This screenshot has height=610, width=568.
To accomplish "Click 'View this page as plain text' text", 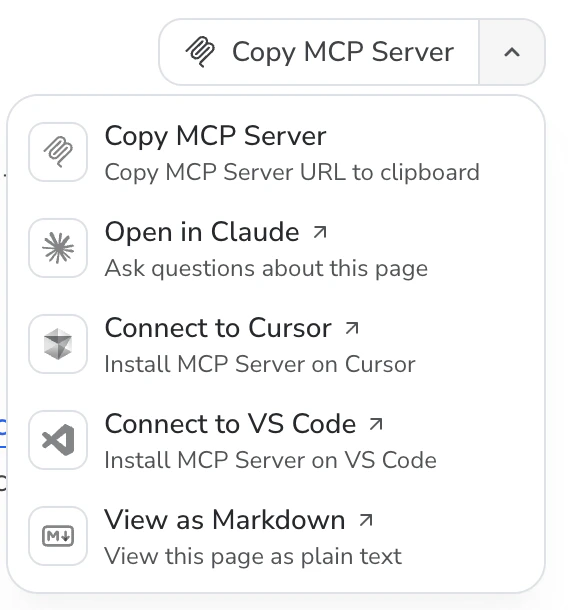I will pyautogui.click(x=253, y=556).
